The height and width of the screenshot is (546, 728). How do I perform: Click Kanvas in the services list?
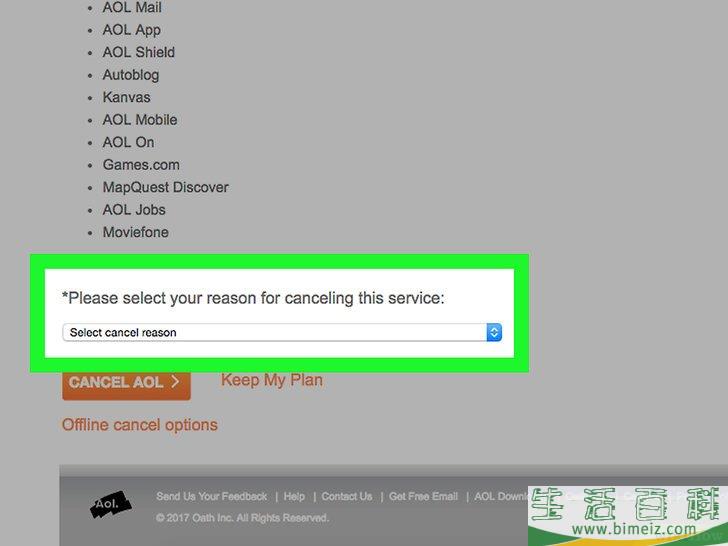pyautogui.click(x=127, y=98)
